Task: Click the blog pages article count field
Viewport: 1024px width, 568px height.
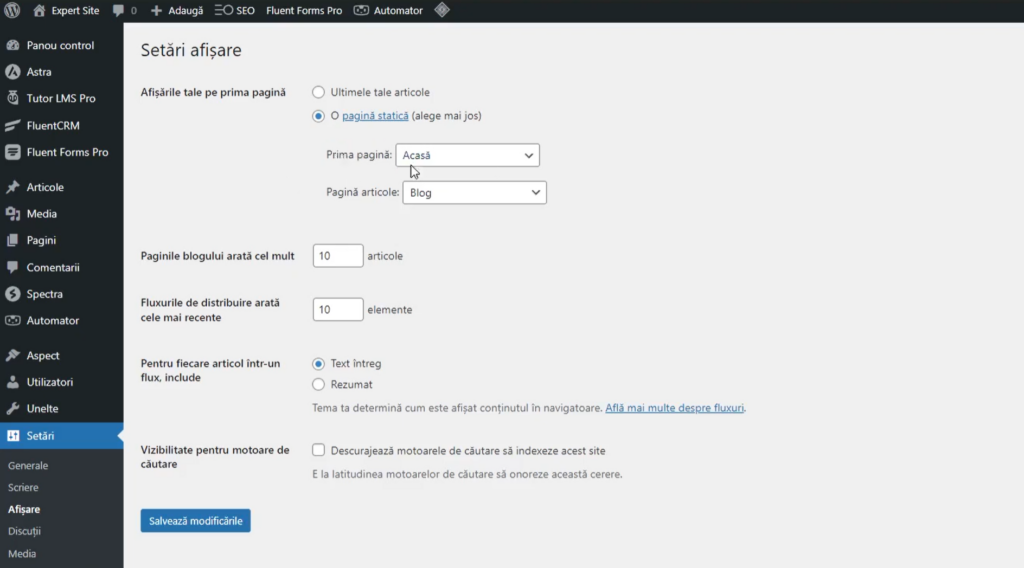Action: (x=337, y=256)
